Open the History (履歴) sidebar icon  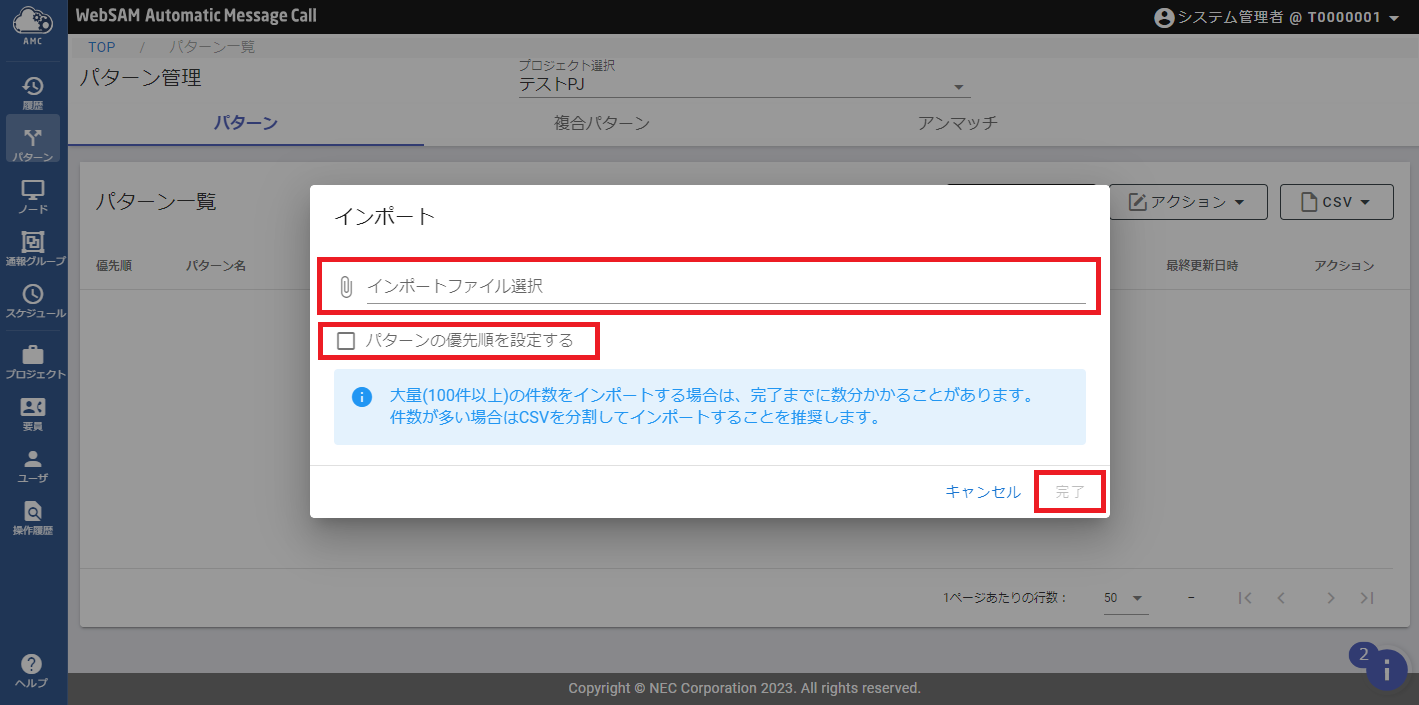[33, 92]
